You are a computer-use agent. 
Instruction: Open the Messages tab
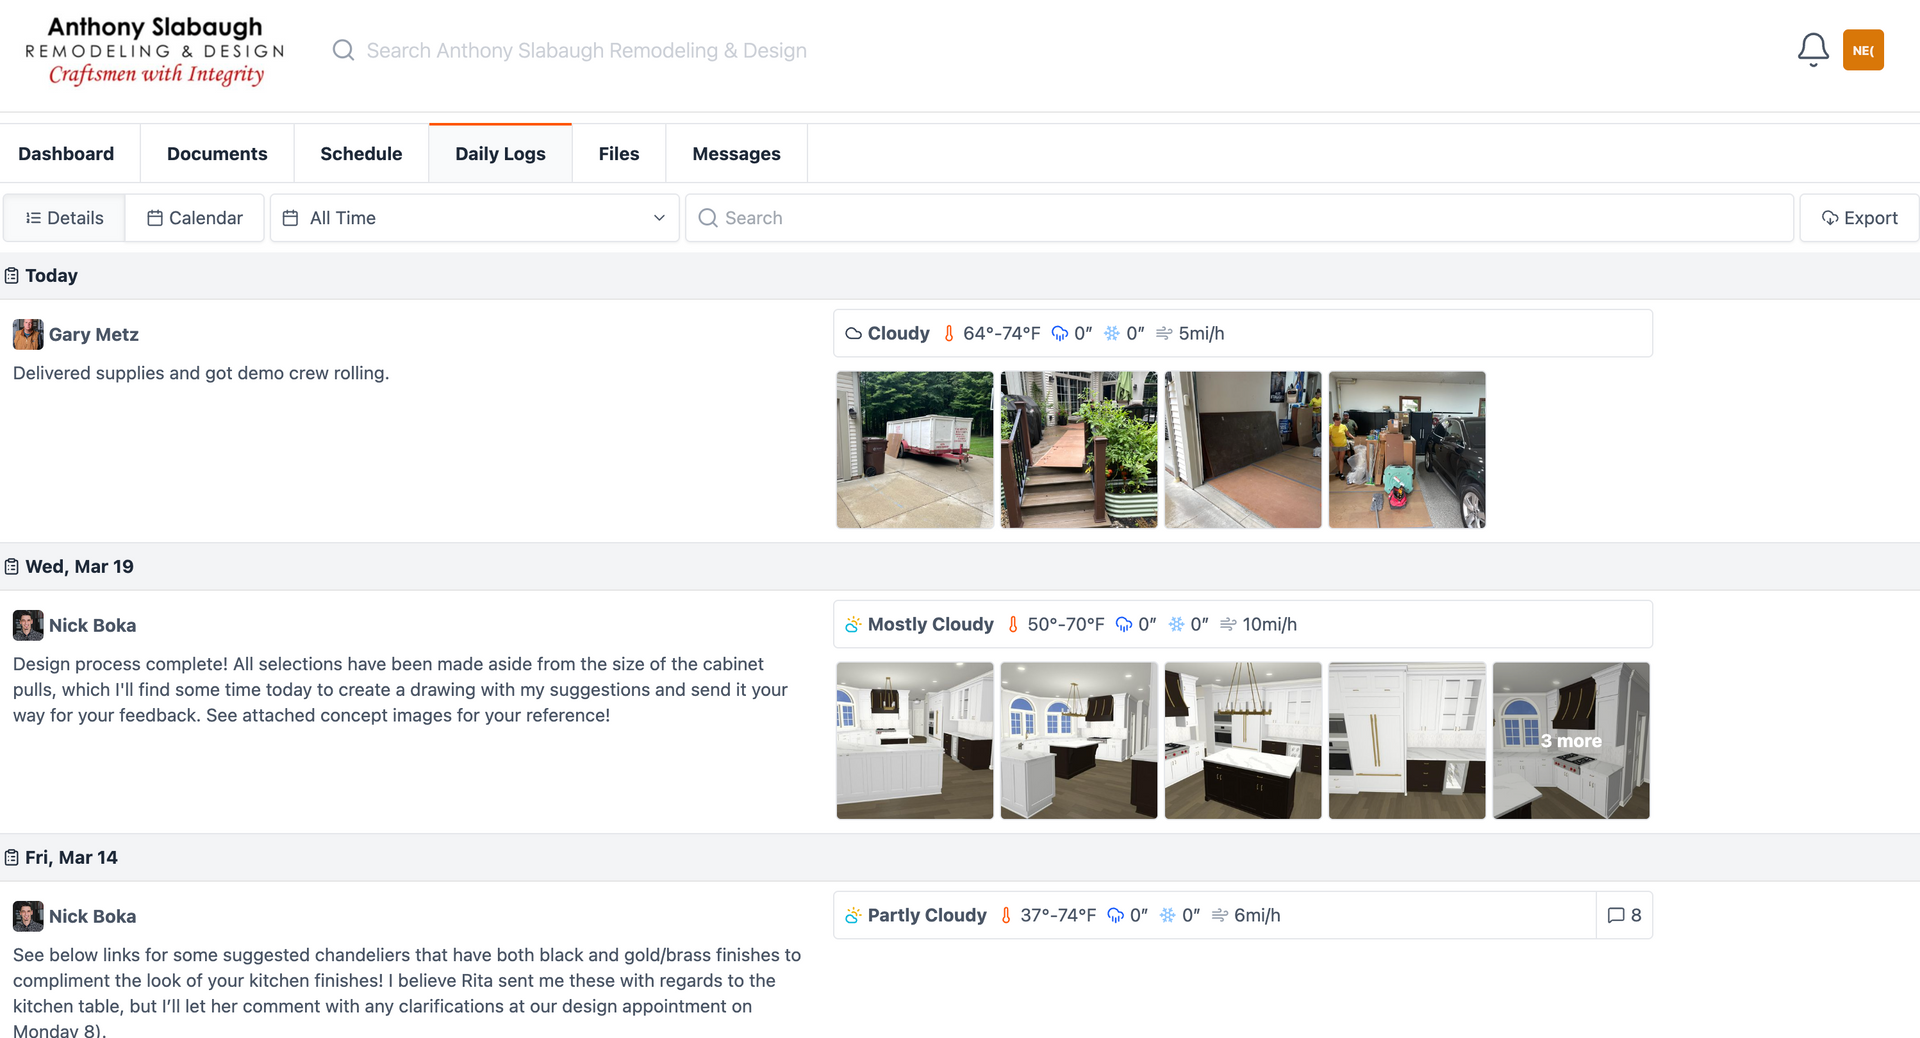pyautogui.click(x=736, y=154)
